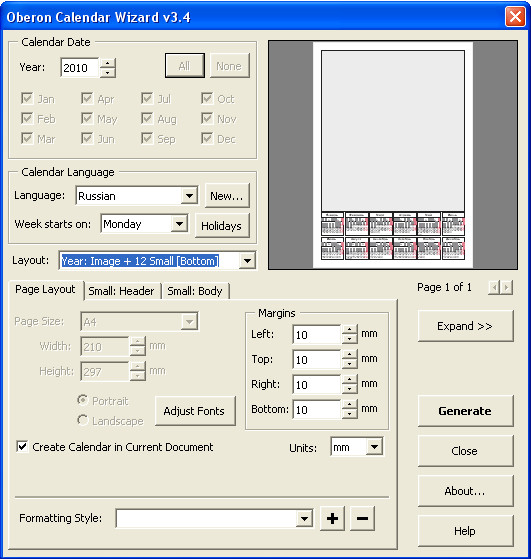The width and height of the screenshot is (531, 559).
Task: Switch to the Small: Body tab
Action: pos(195,291)
